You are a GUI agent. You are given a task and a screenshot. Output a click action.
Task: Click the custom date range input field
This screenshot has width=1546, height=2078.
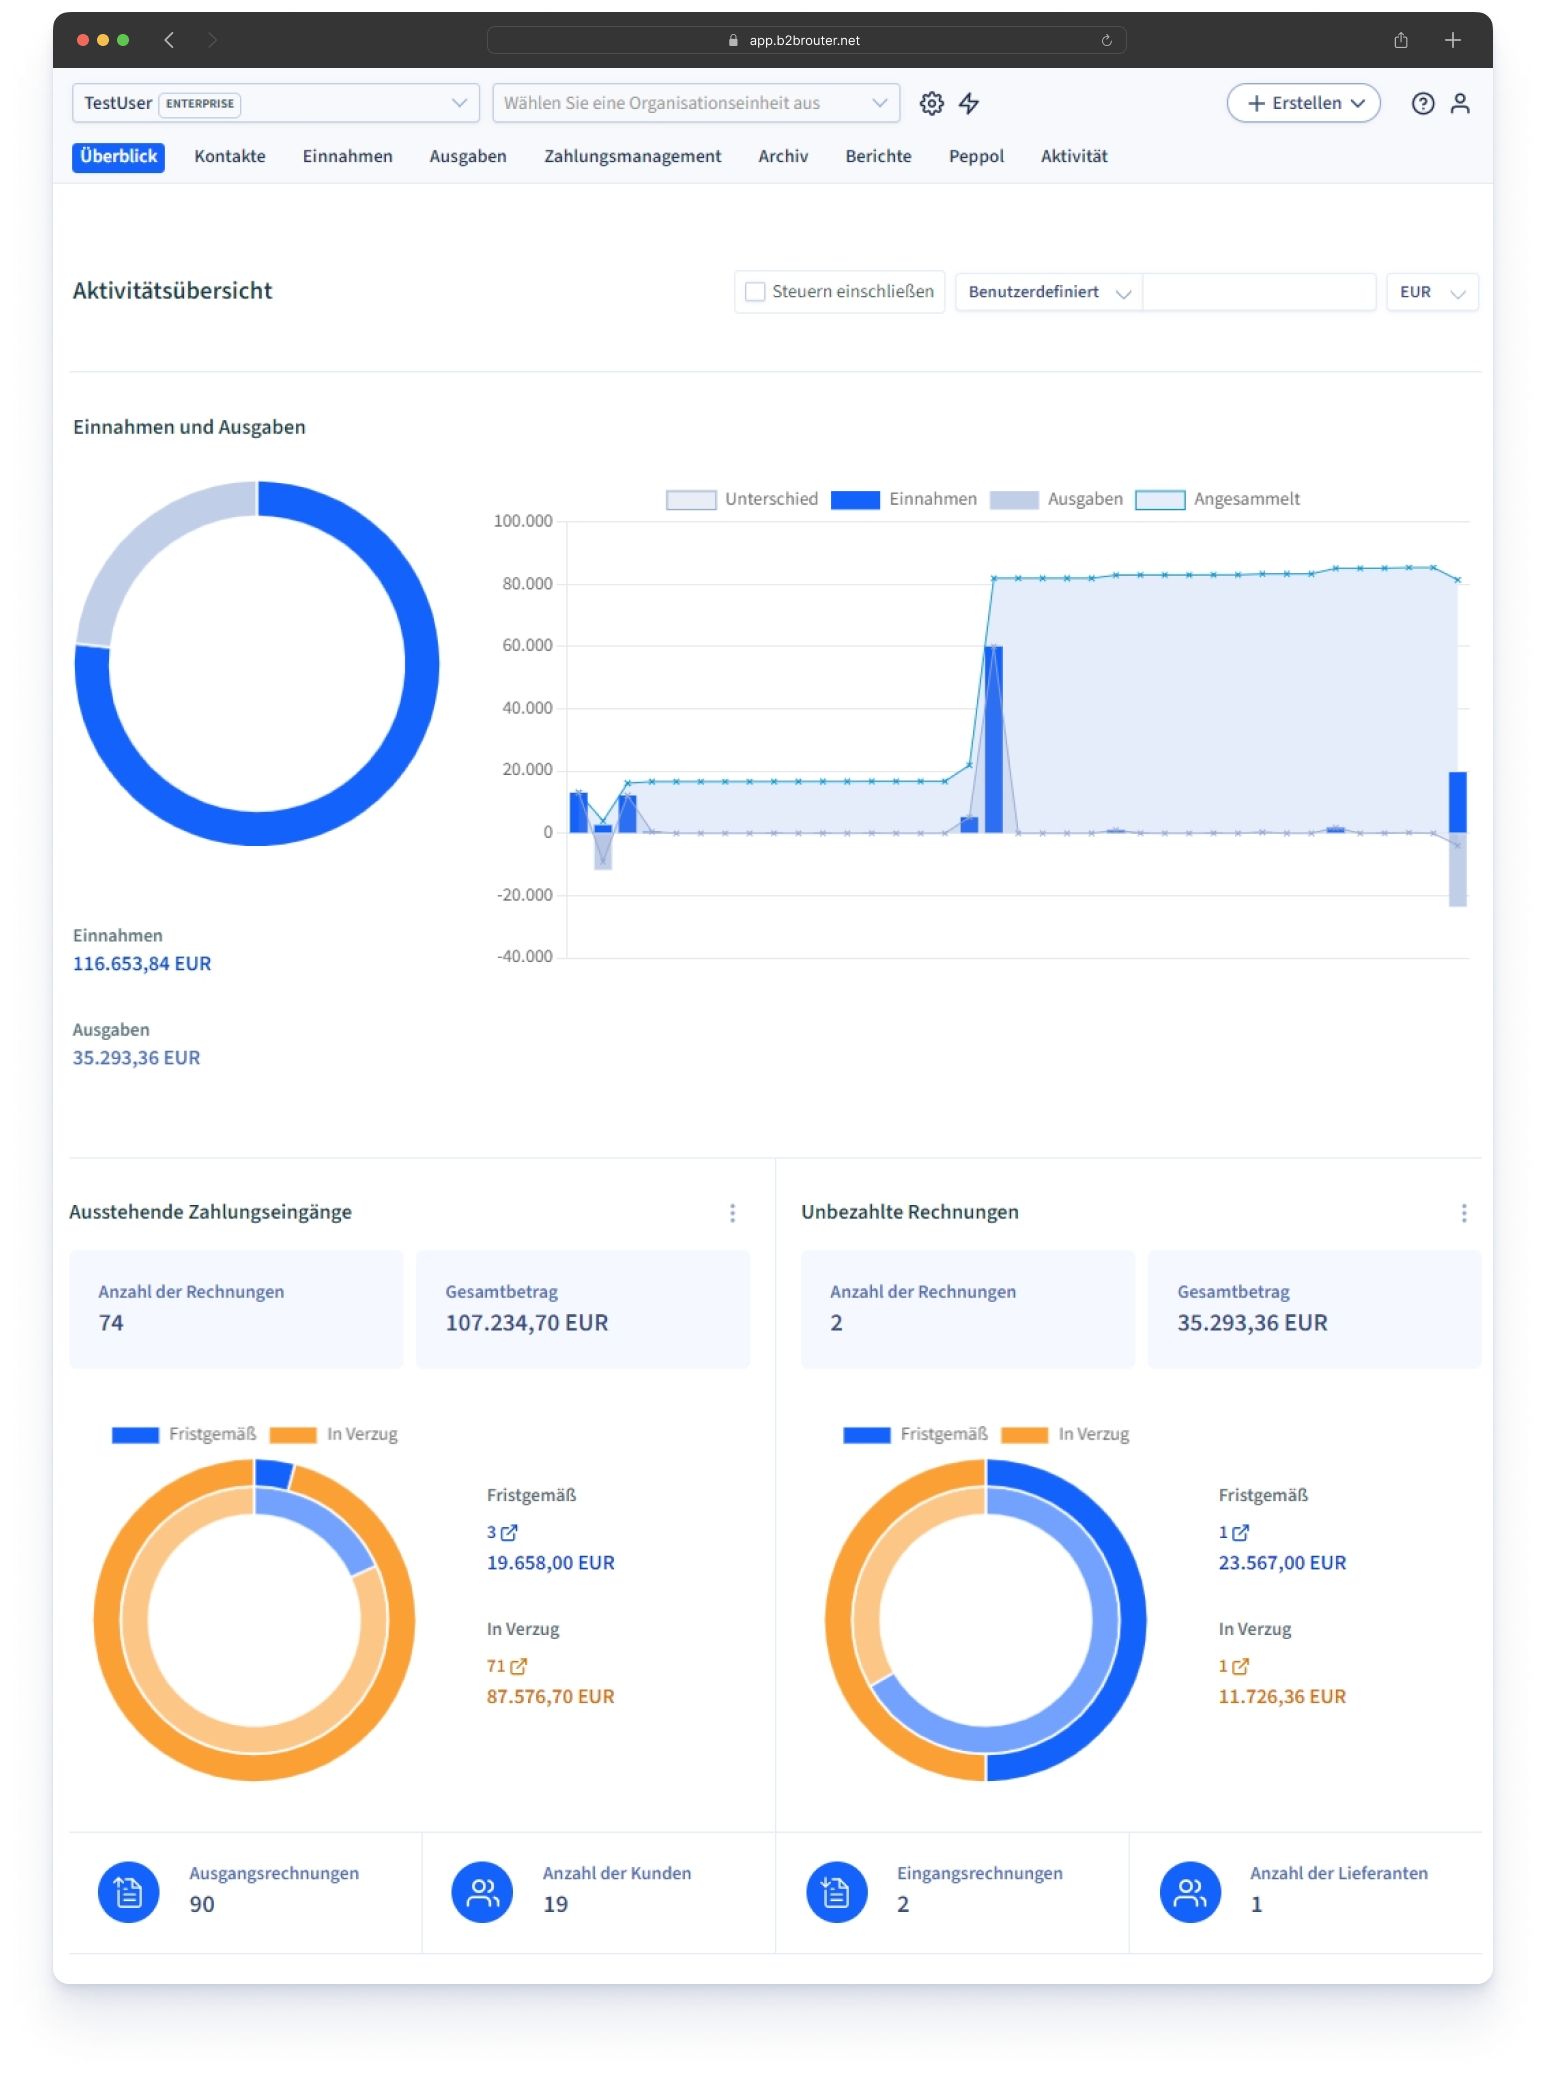point(1258,292)
